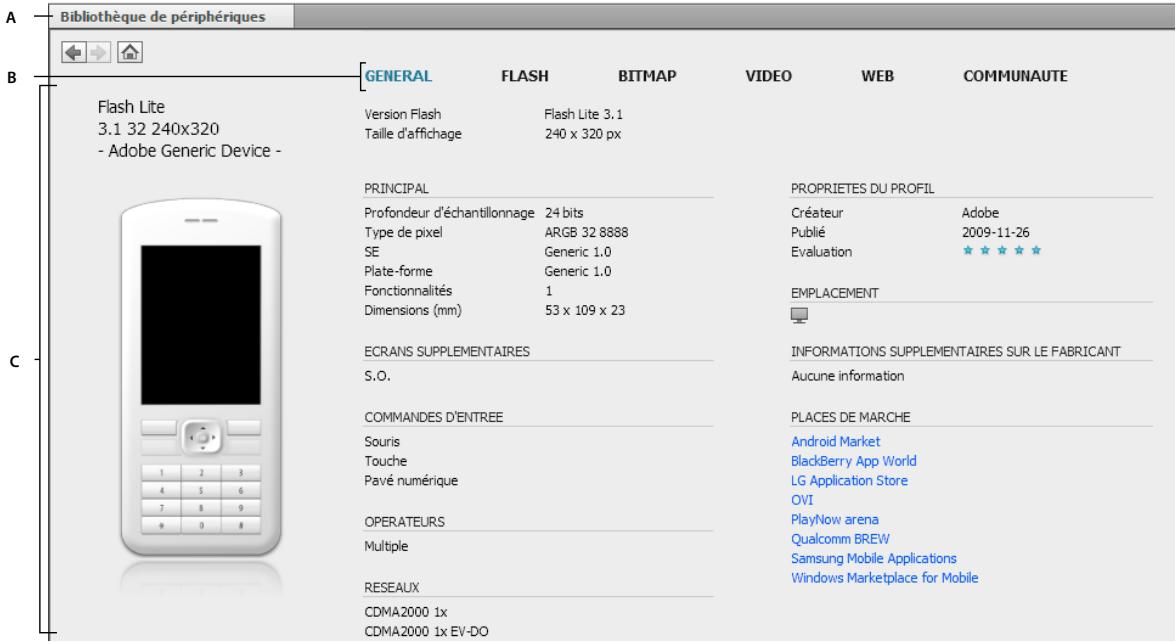Open the WEB tab

pyautogui.click(x=878, y=76)
